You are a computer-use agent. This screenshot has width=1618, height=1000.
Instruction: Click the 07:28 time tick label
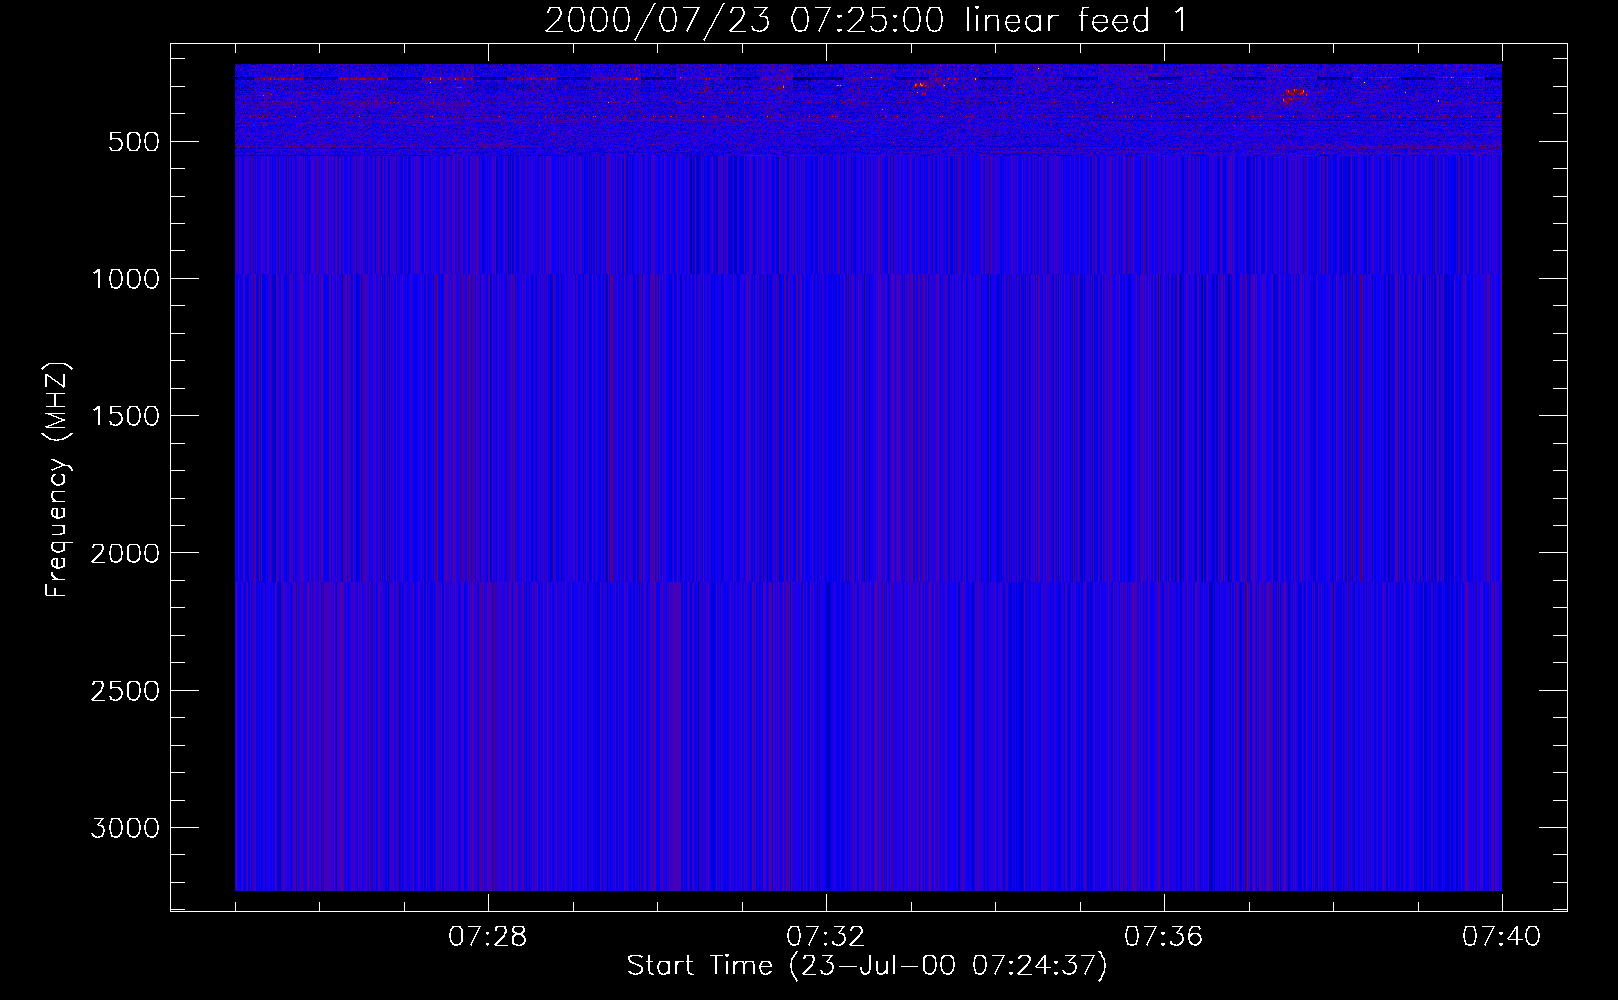pos(488,937)
